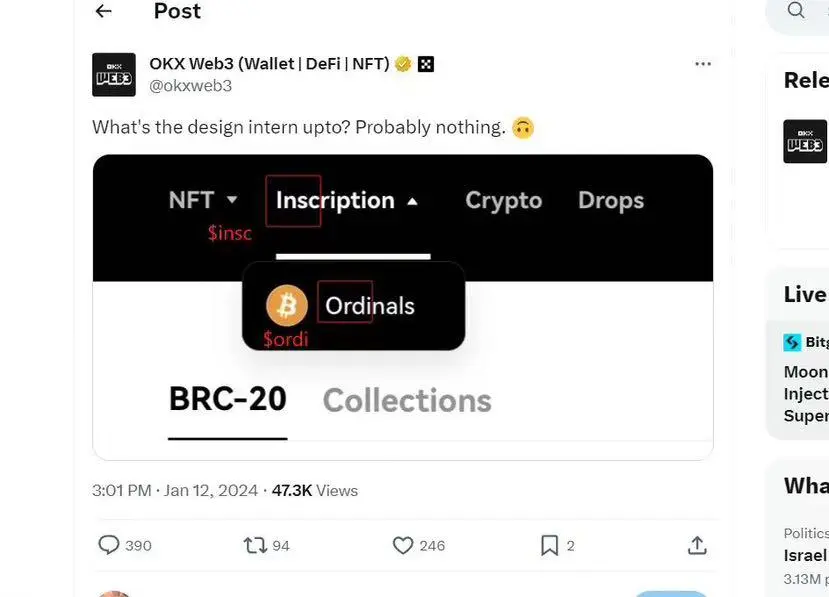829x597 pixels.
Task: Open the OKX Web3 profile avatar
Action: pos(113,75)
